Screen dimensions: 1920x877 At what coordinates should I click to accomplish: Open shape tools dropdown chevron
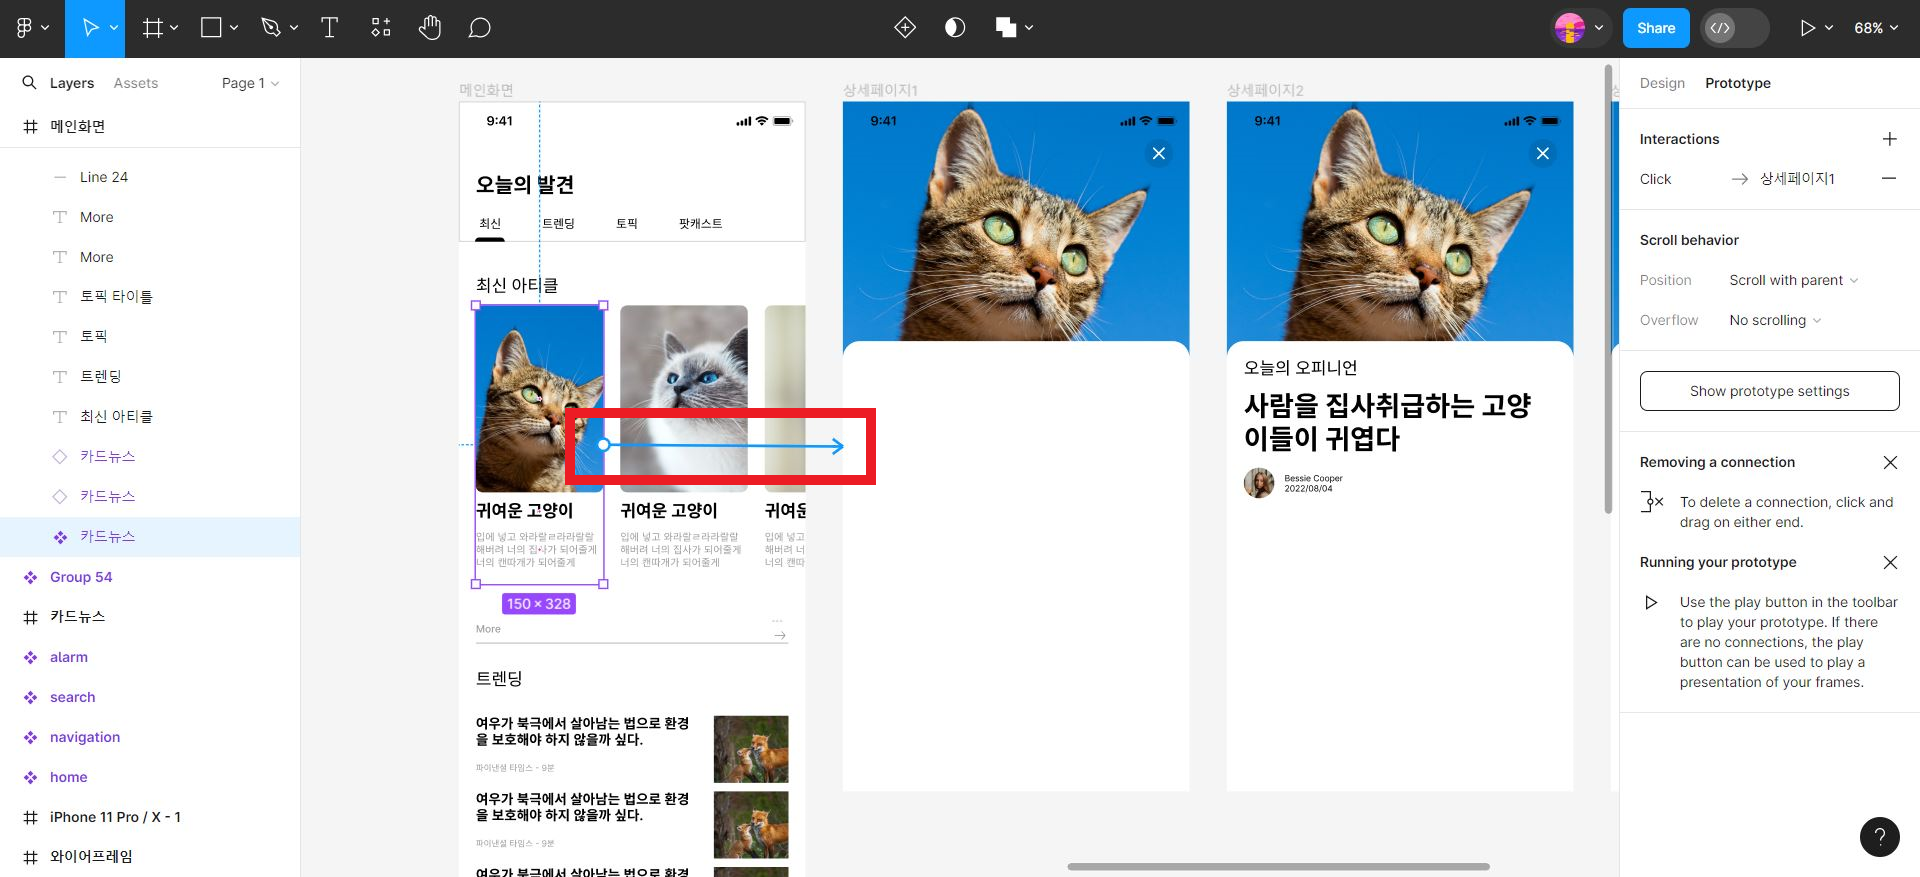234,28
